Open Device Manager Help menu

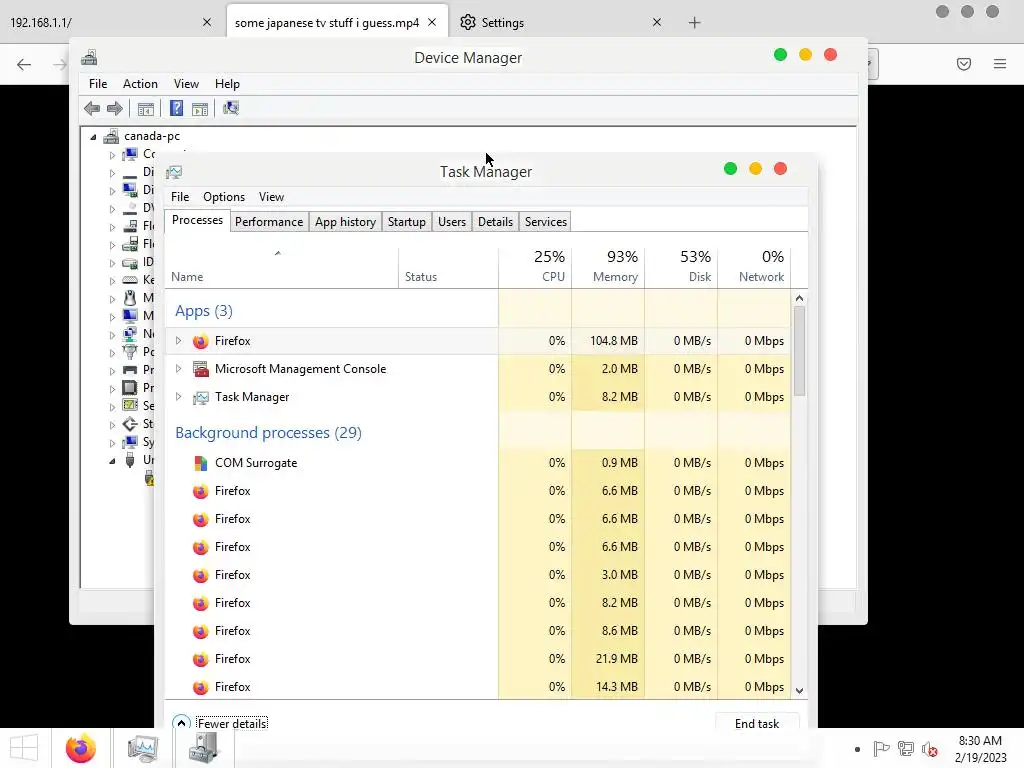tap(227, 84)
